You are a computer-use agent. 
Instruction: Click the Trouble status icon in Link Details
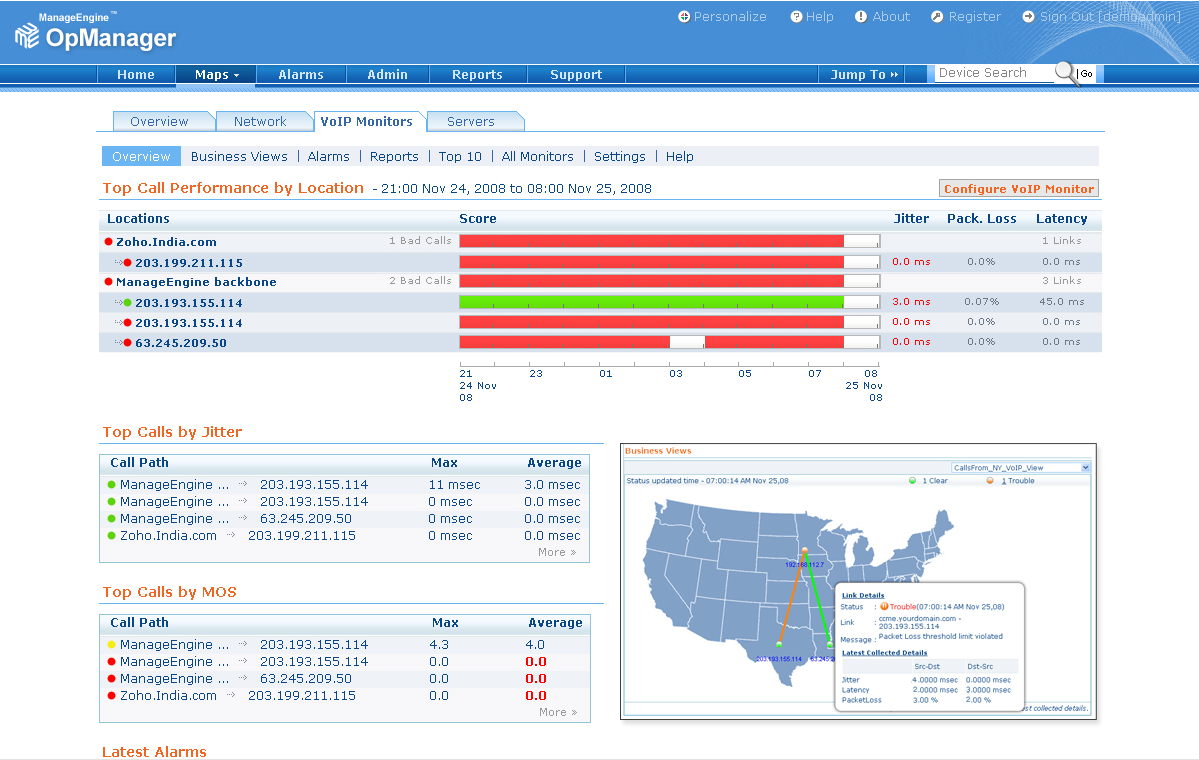884,606
